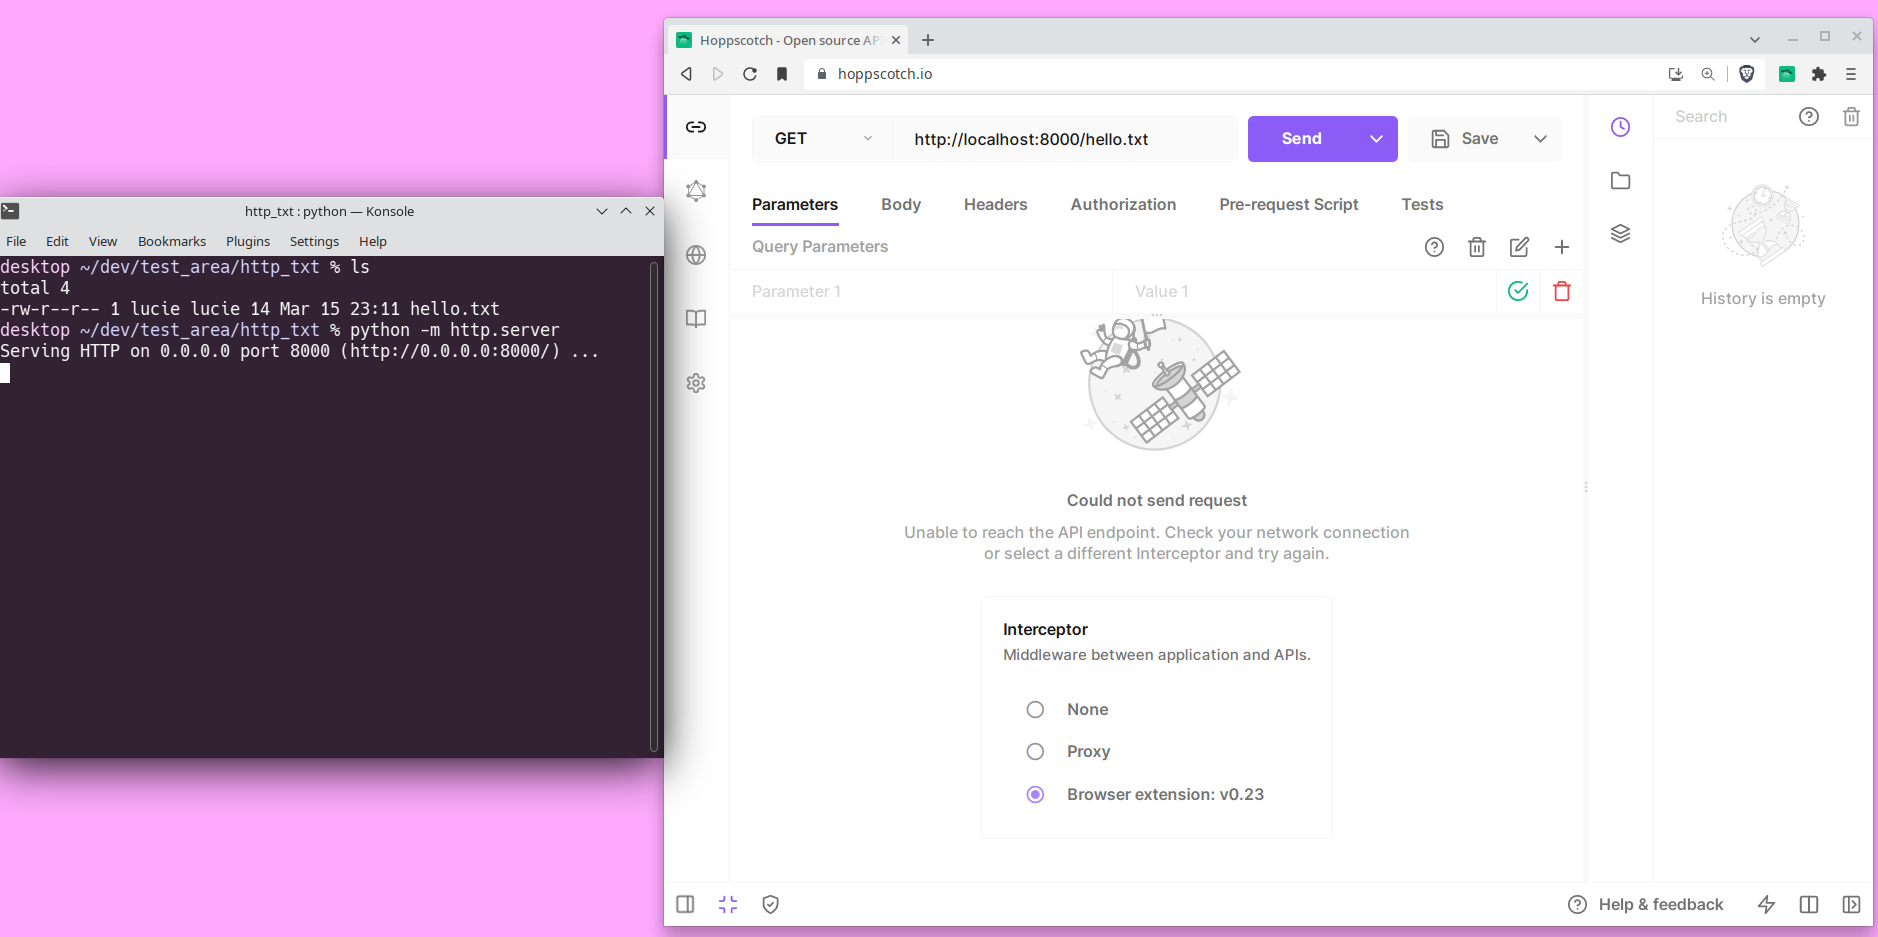Toggle the Parameter 1 active checkmark
The image size is (1878, 937).
[x=1518, y=291]
